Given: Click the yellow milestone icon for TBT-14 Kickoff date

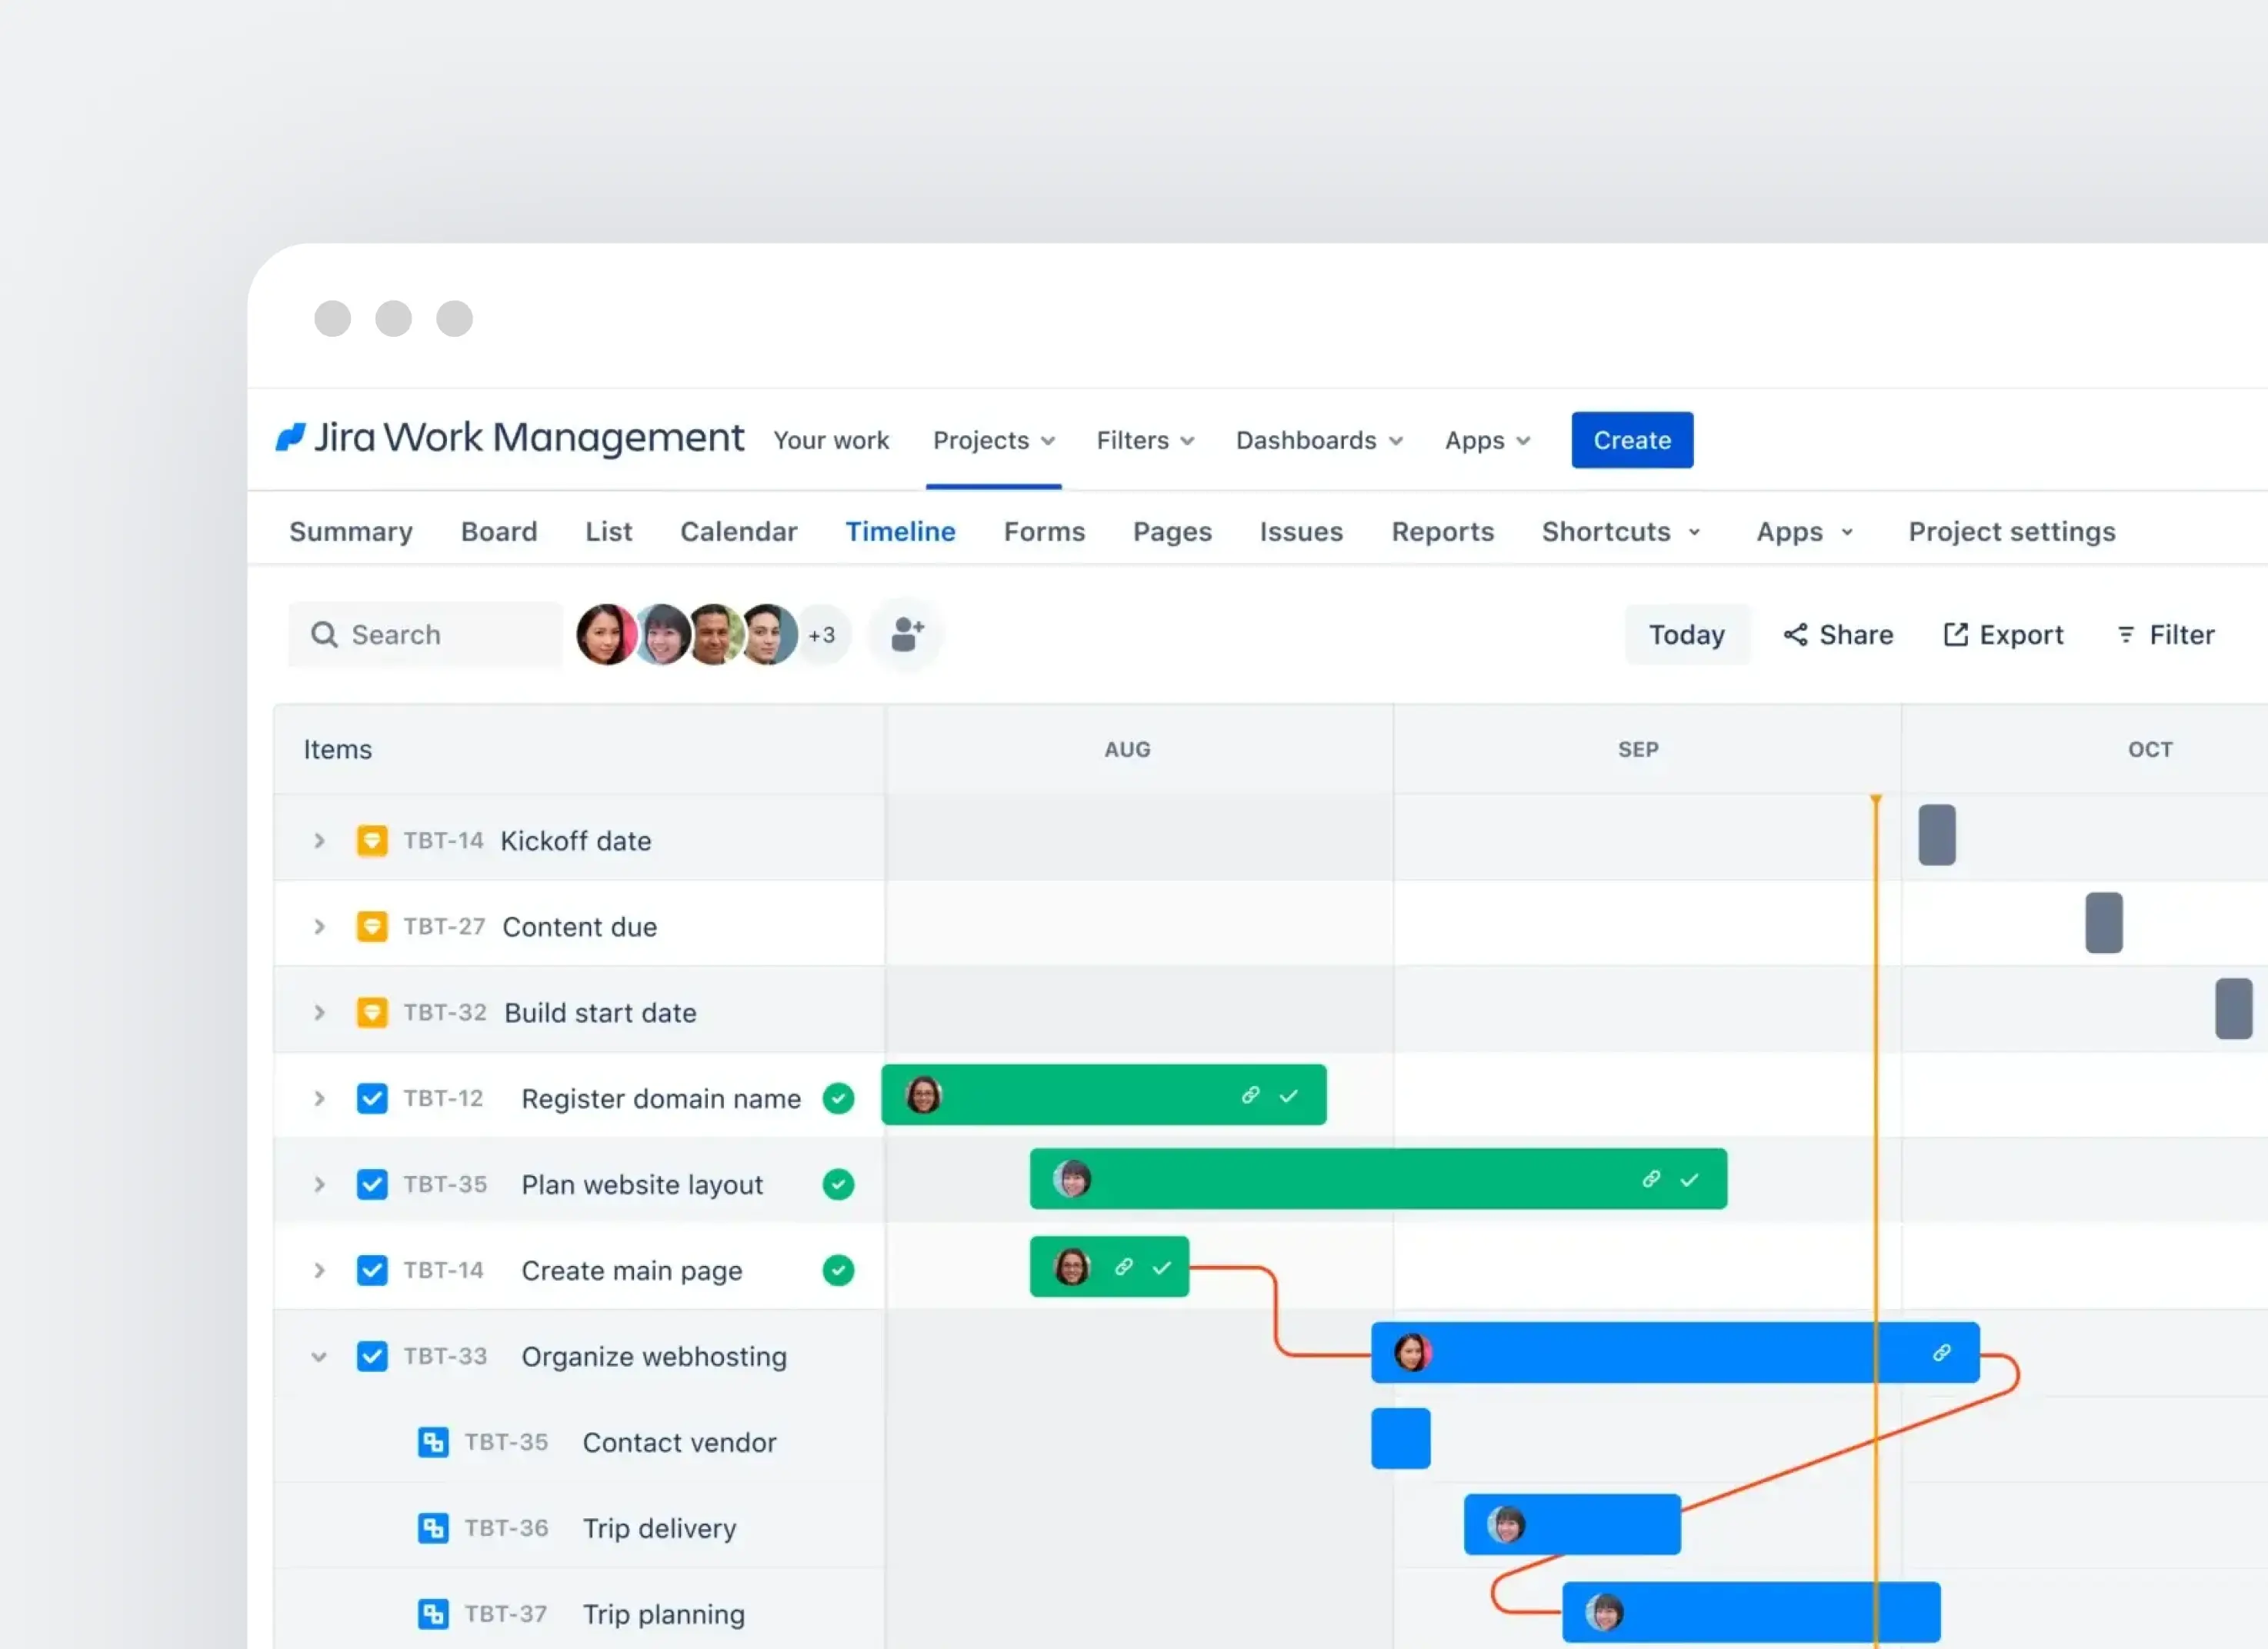Looking at the screenshot, I should [372, 840].
